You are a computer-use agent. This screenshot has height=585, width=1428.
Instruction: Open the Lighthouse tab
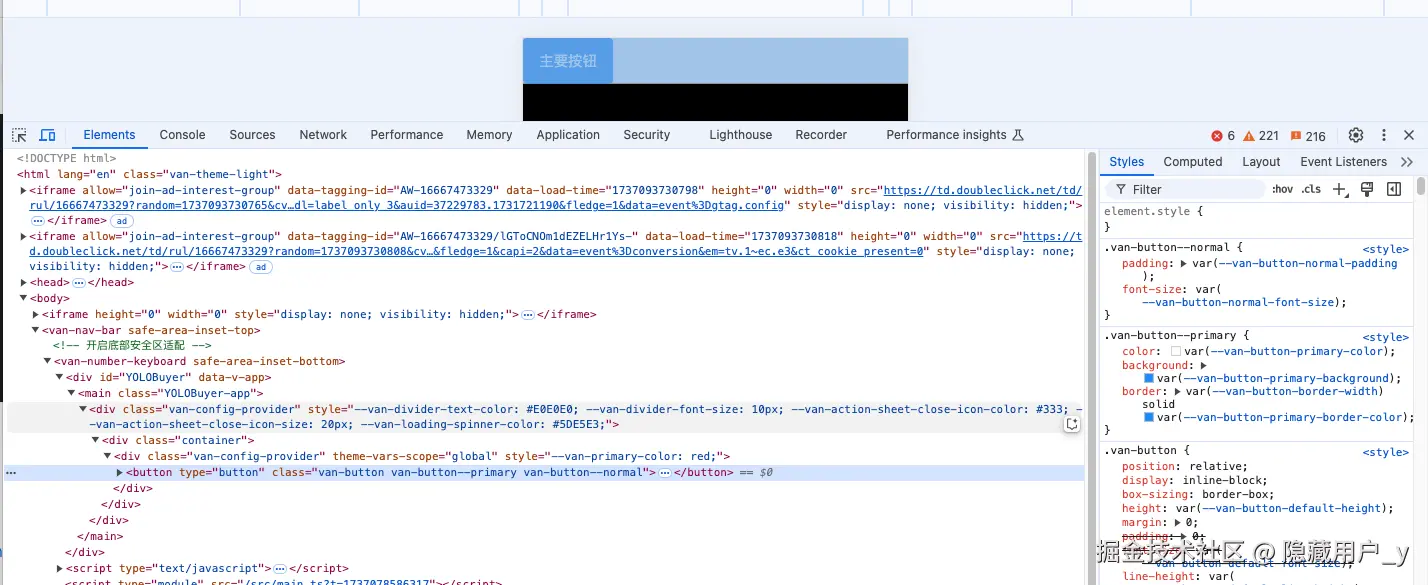tap(741, 135)
